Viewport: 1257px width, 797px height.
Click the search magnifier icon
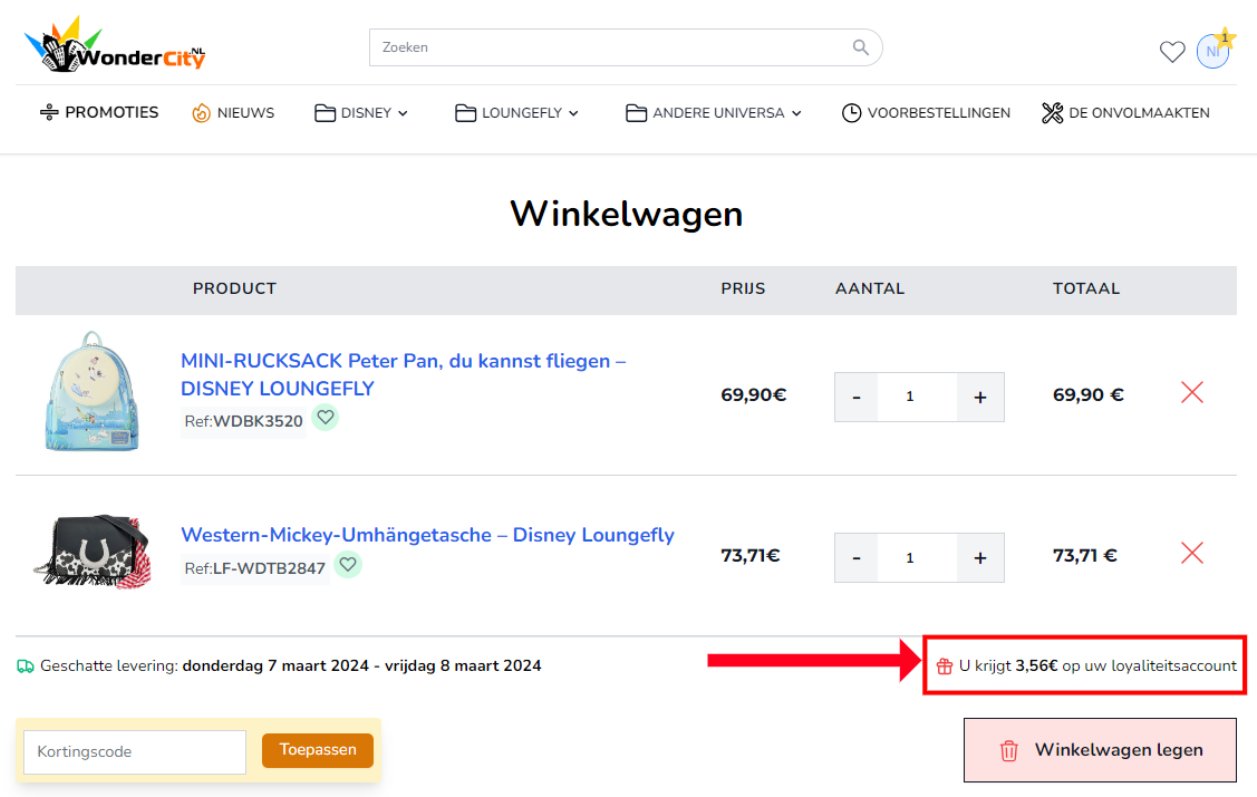tap(860, 47)
